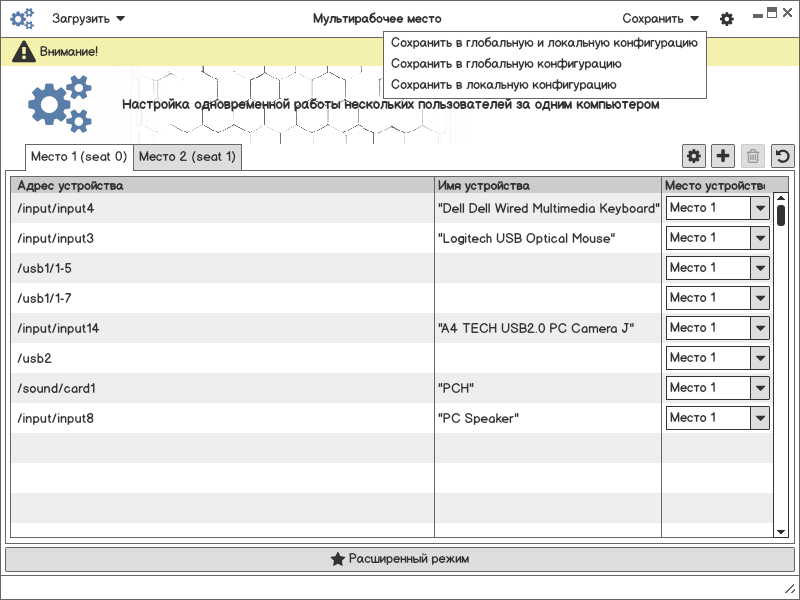Select the /usb2 address cell
Screen dimensions: 800x600
[x=222, y=358]
